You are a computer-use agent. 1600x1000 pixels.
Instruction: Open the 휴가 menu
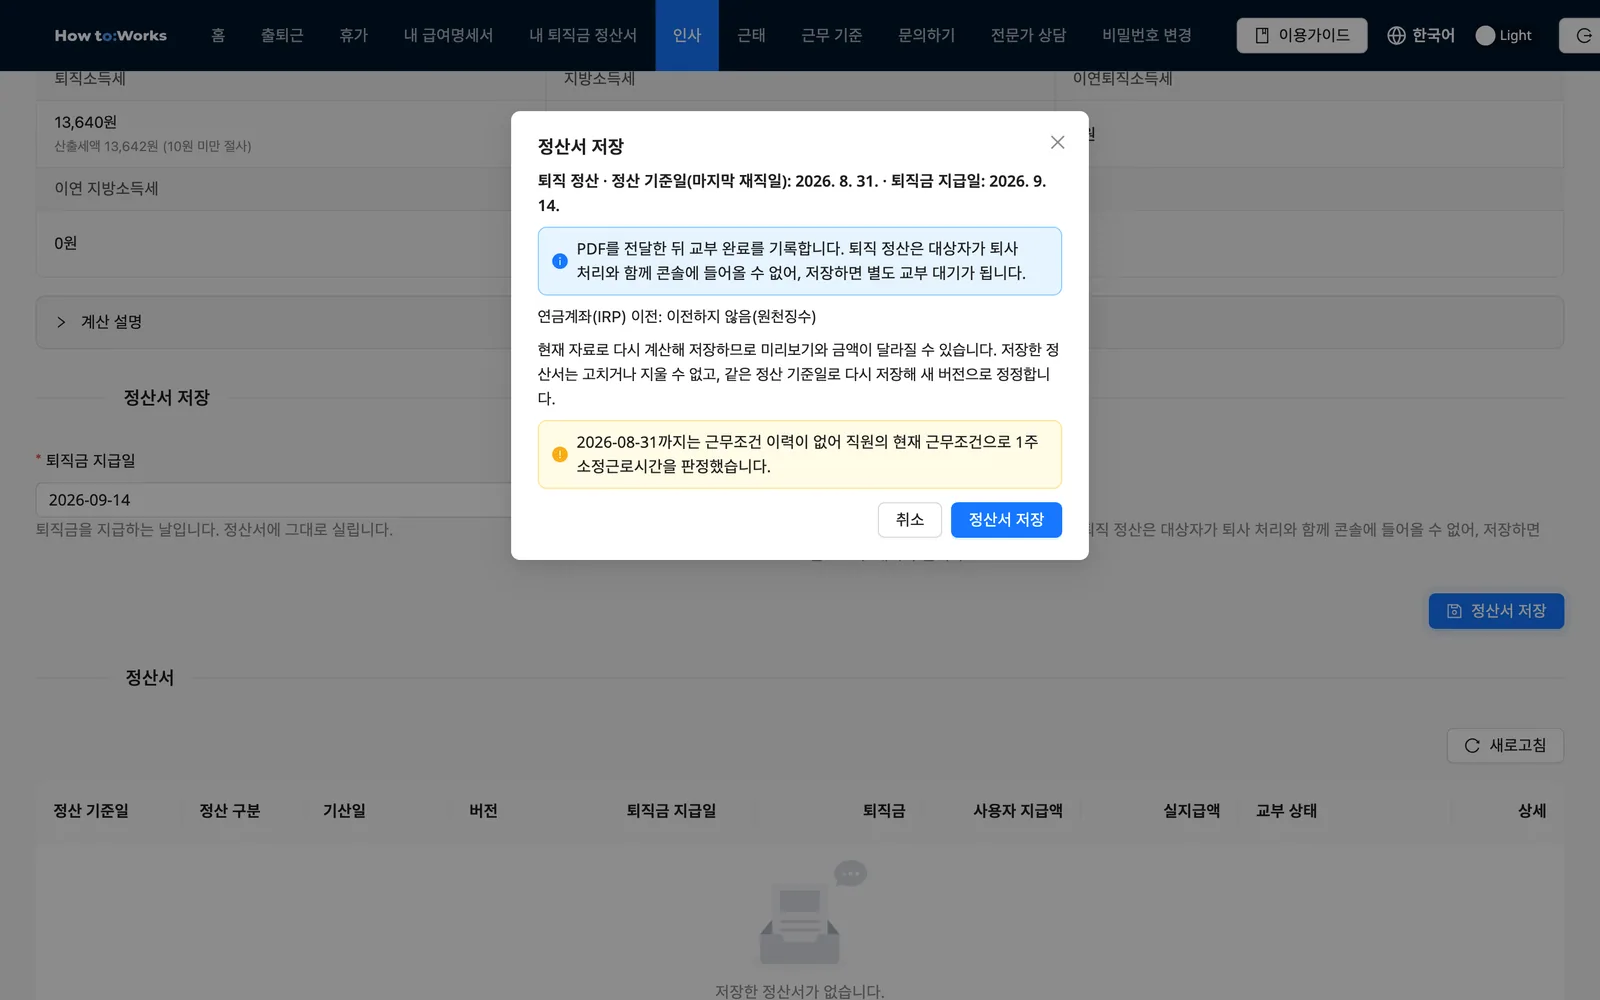coord(354,35)
